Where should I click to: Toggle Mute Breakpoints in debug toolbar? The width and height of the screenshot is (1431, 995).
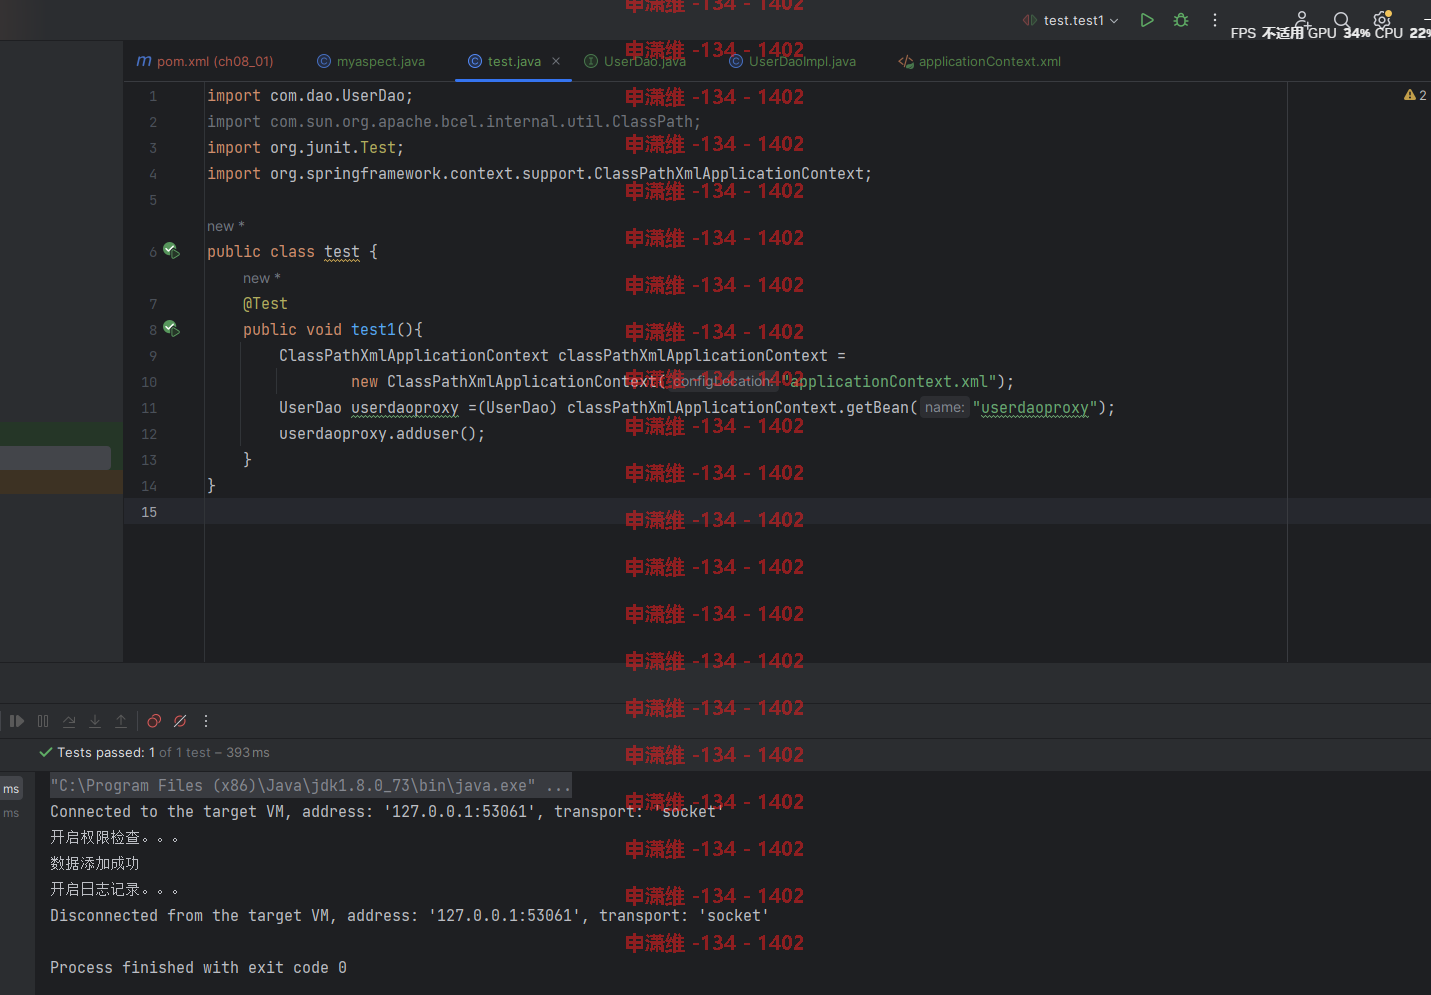pyautogui.click(x=180, y=721)
